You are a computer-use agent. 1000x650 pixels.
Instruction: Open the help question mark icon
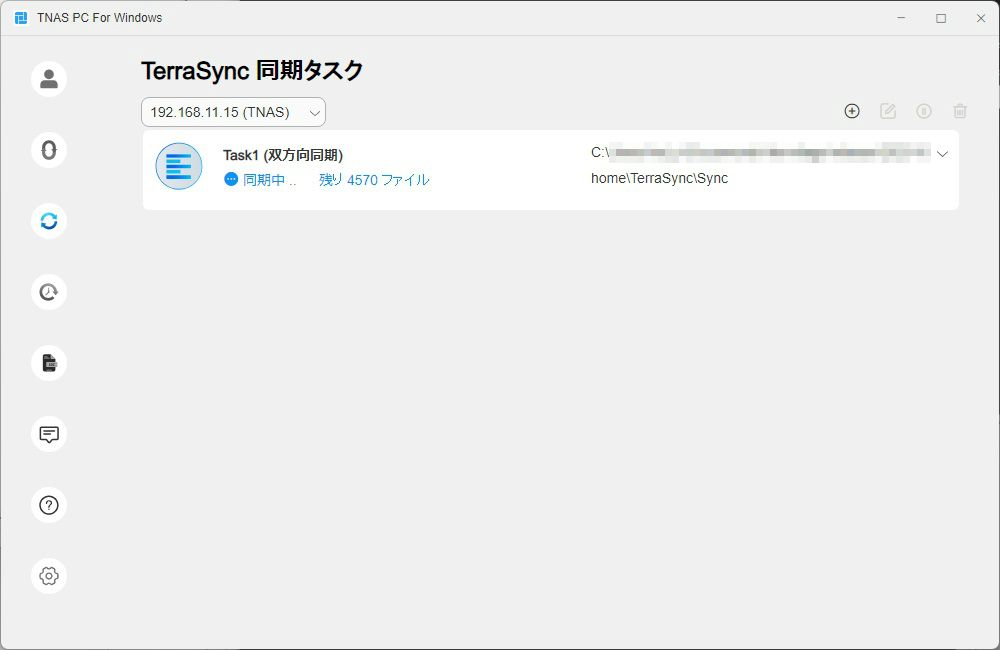pos(49,505)
